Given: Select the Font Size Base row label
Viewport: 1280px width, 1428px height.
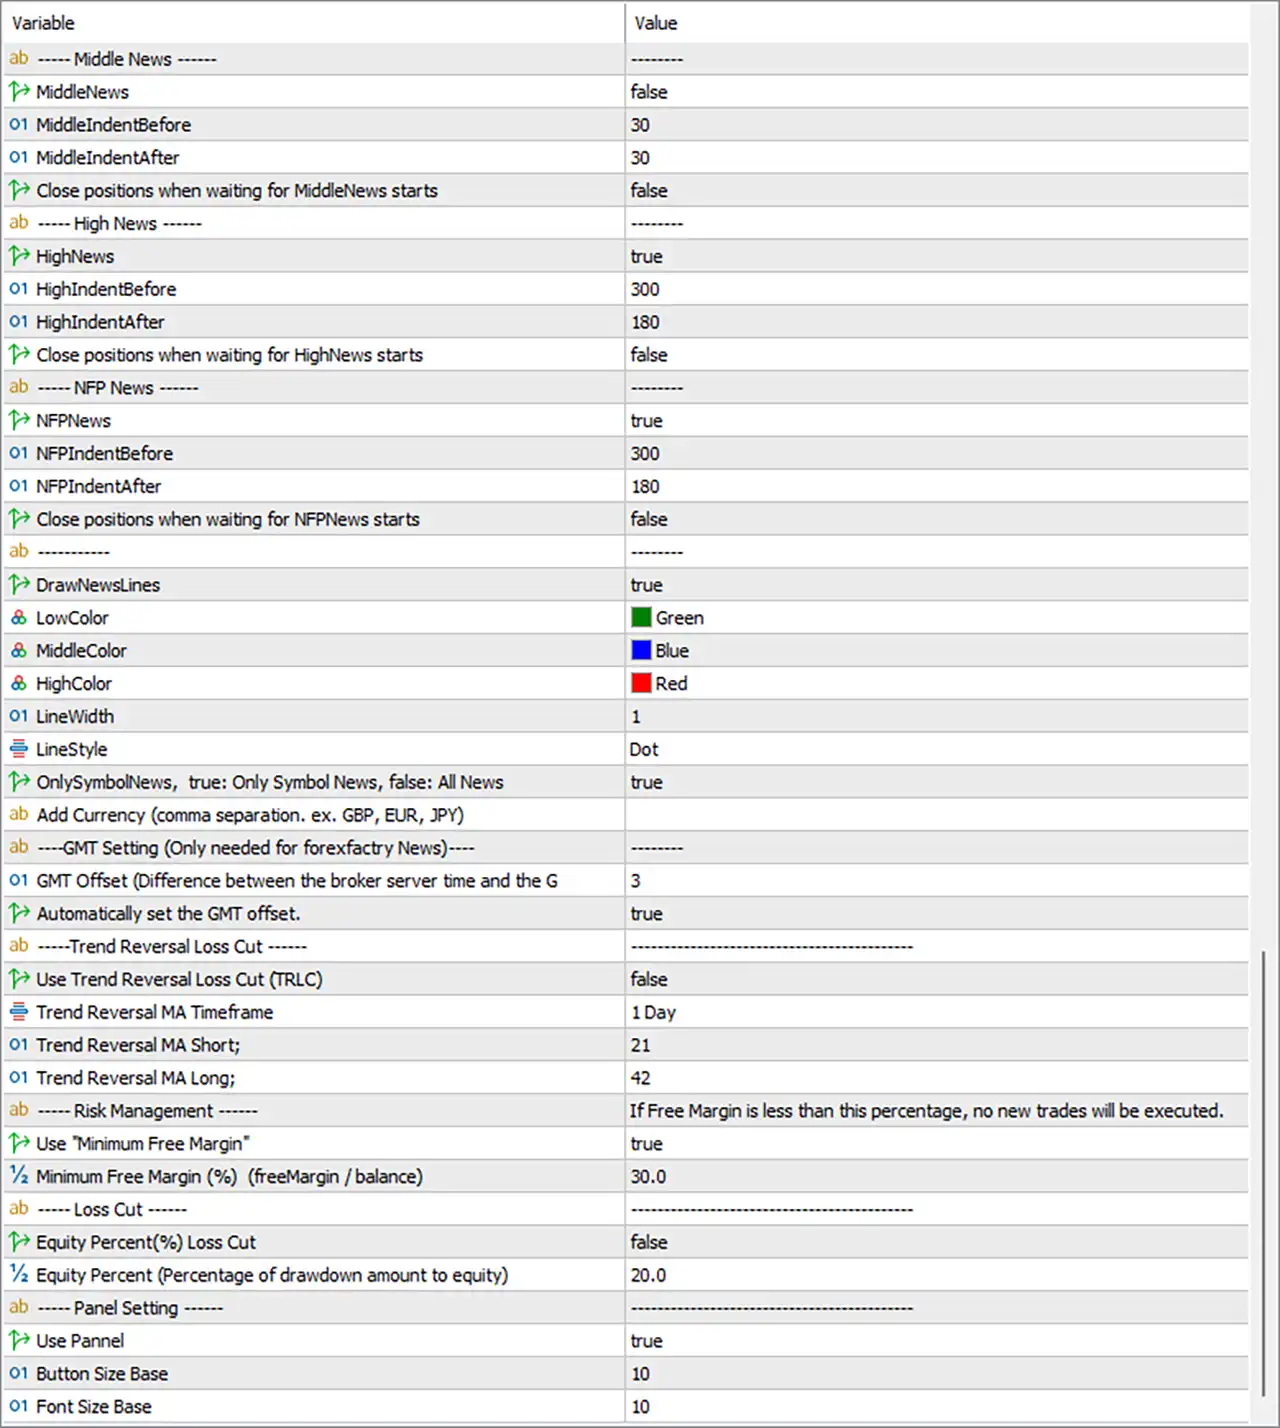Looking at the screenshot, I should [94, 1407].
